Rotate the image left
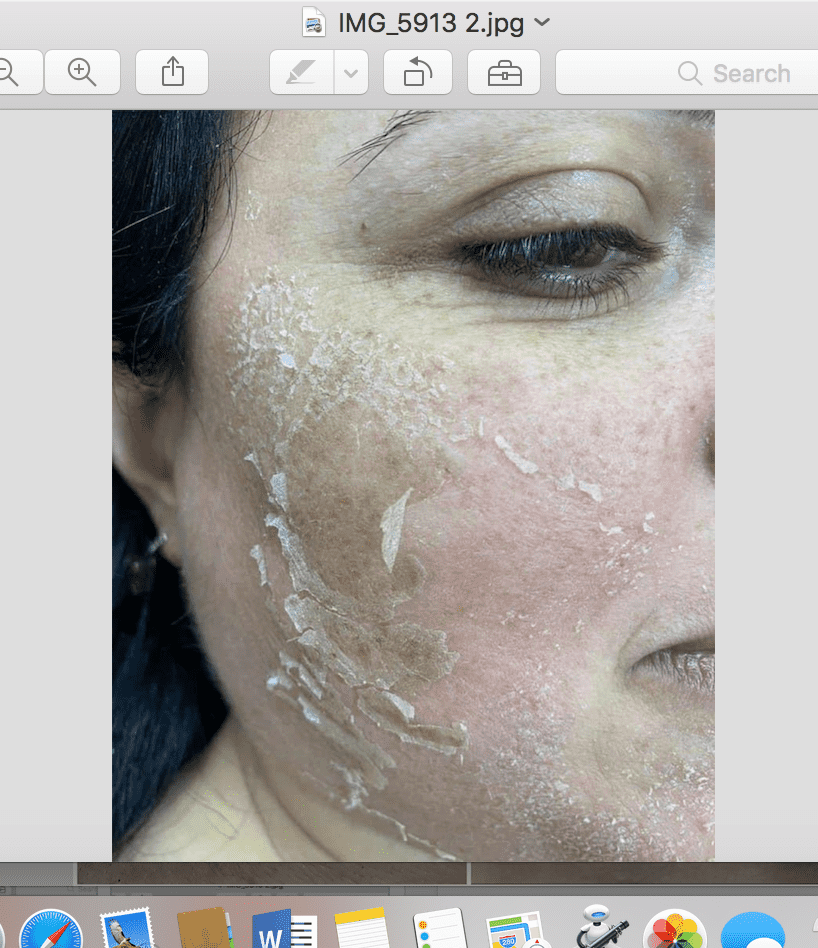This screenshot has width=818, height=948. click(x=416, y=73)
